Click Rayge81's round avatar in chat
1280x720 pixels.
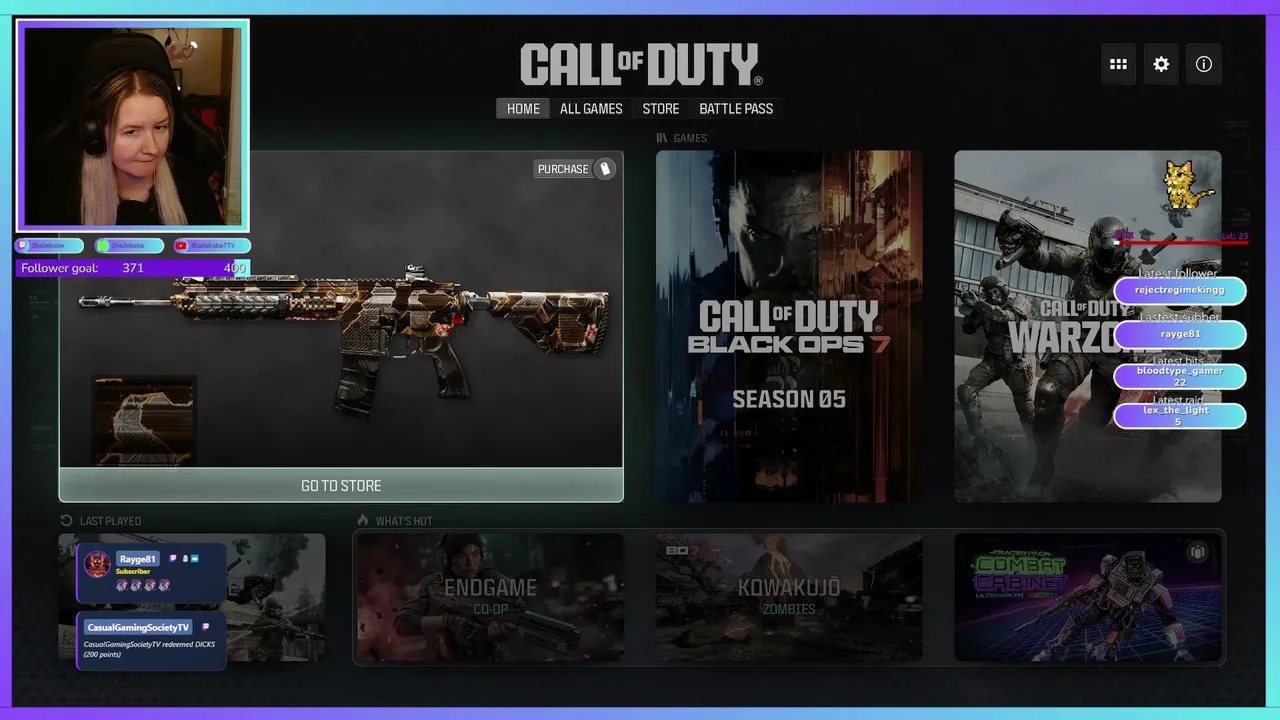[x=97, y=564]
